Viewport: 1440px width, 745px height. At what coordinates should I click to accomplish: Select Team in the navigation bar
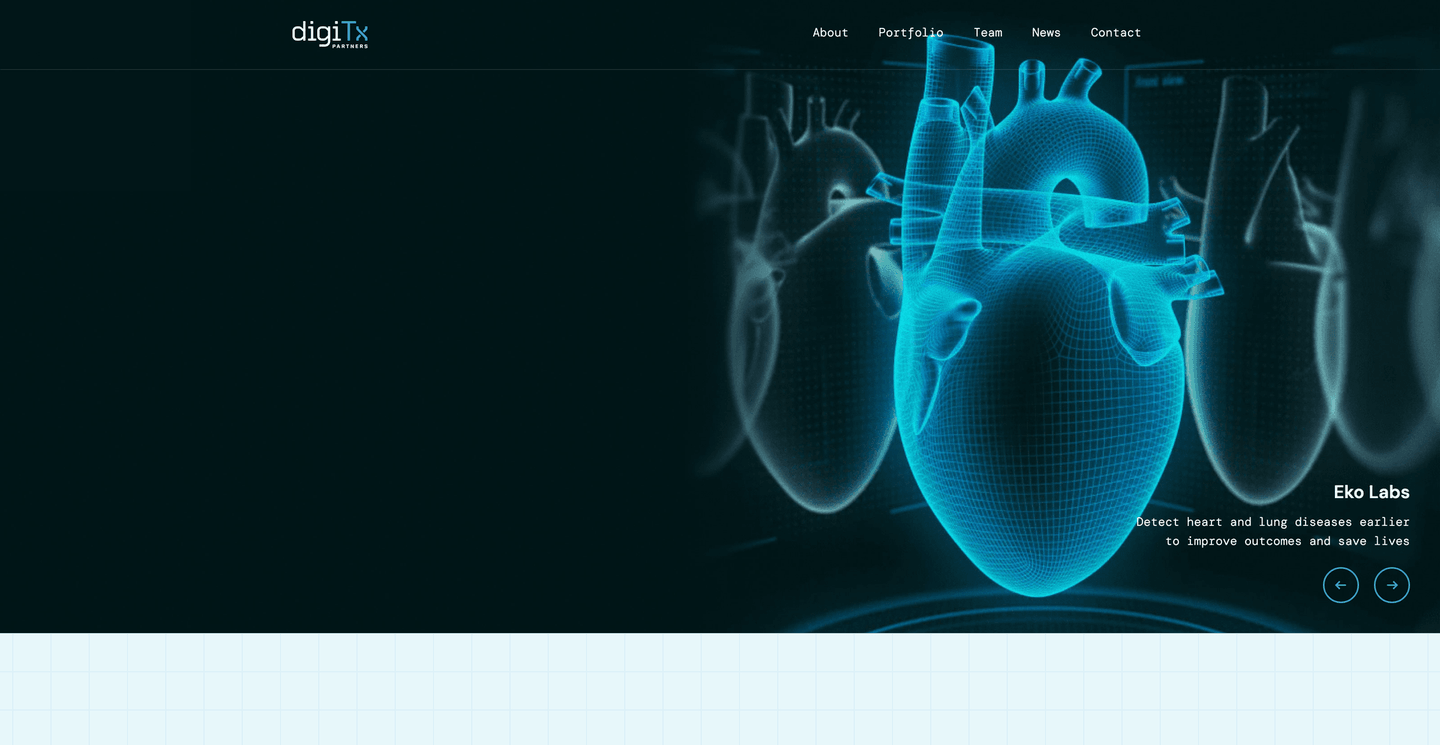987,32
